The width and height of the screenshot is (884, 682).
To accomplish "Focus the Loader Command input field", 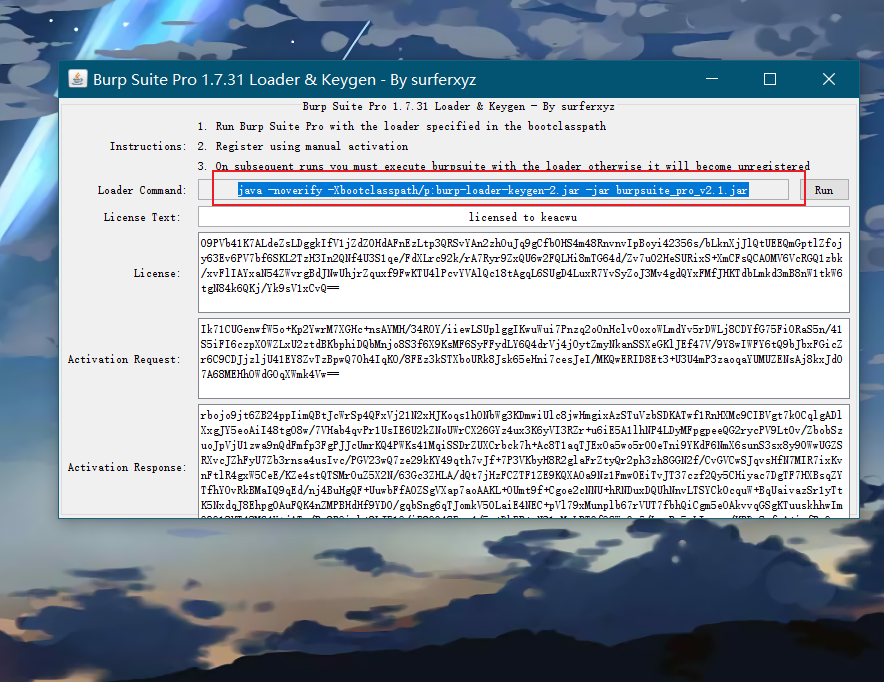I will tap(493, 190).
